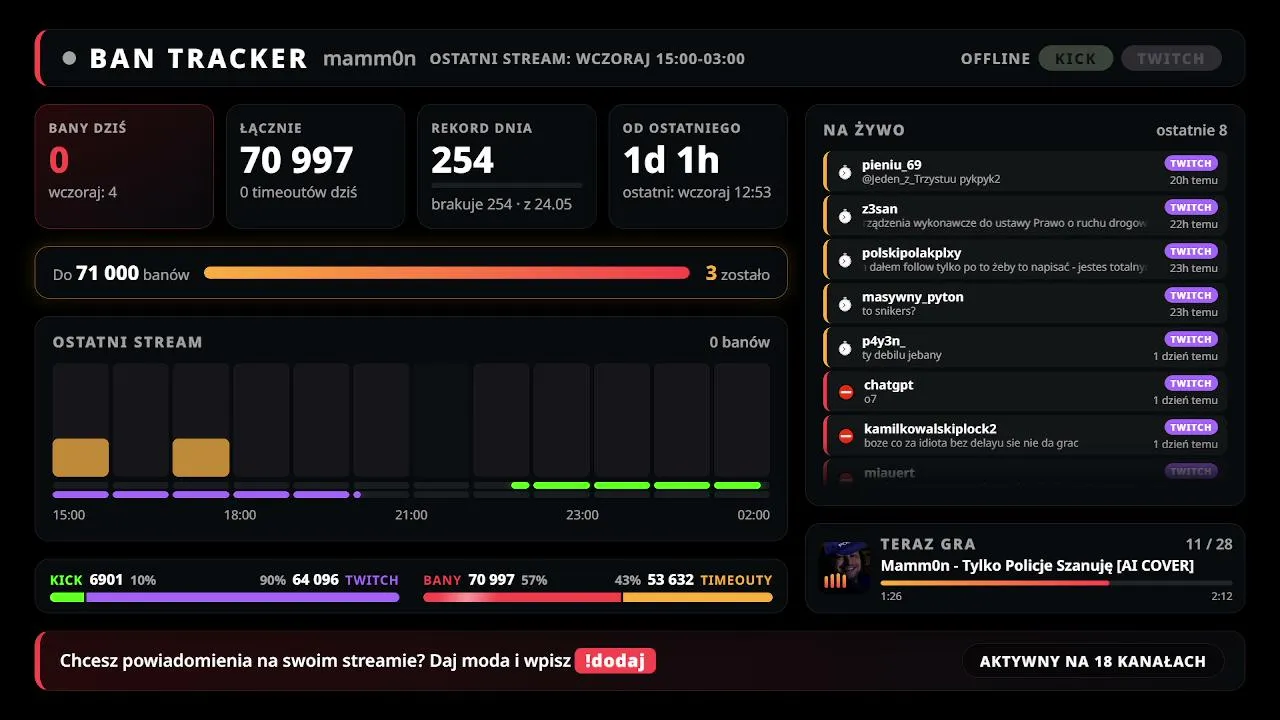Viewport: 1280px width, 720px height.
Task: Click the mamm0n channel name in the header
Action: pyautogui.click(x=369, y=58)
